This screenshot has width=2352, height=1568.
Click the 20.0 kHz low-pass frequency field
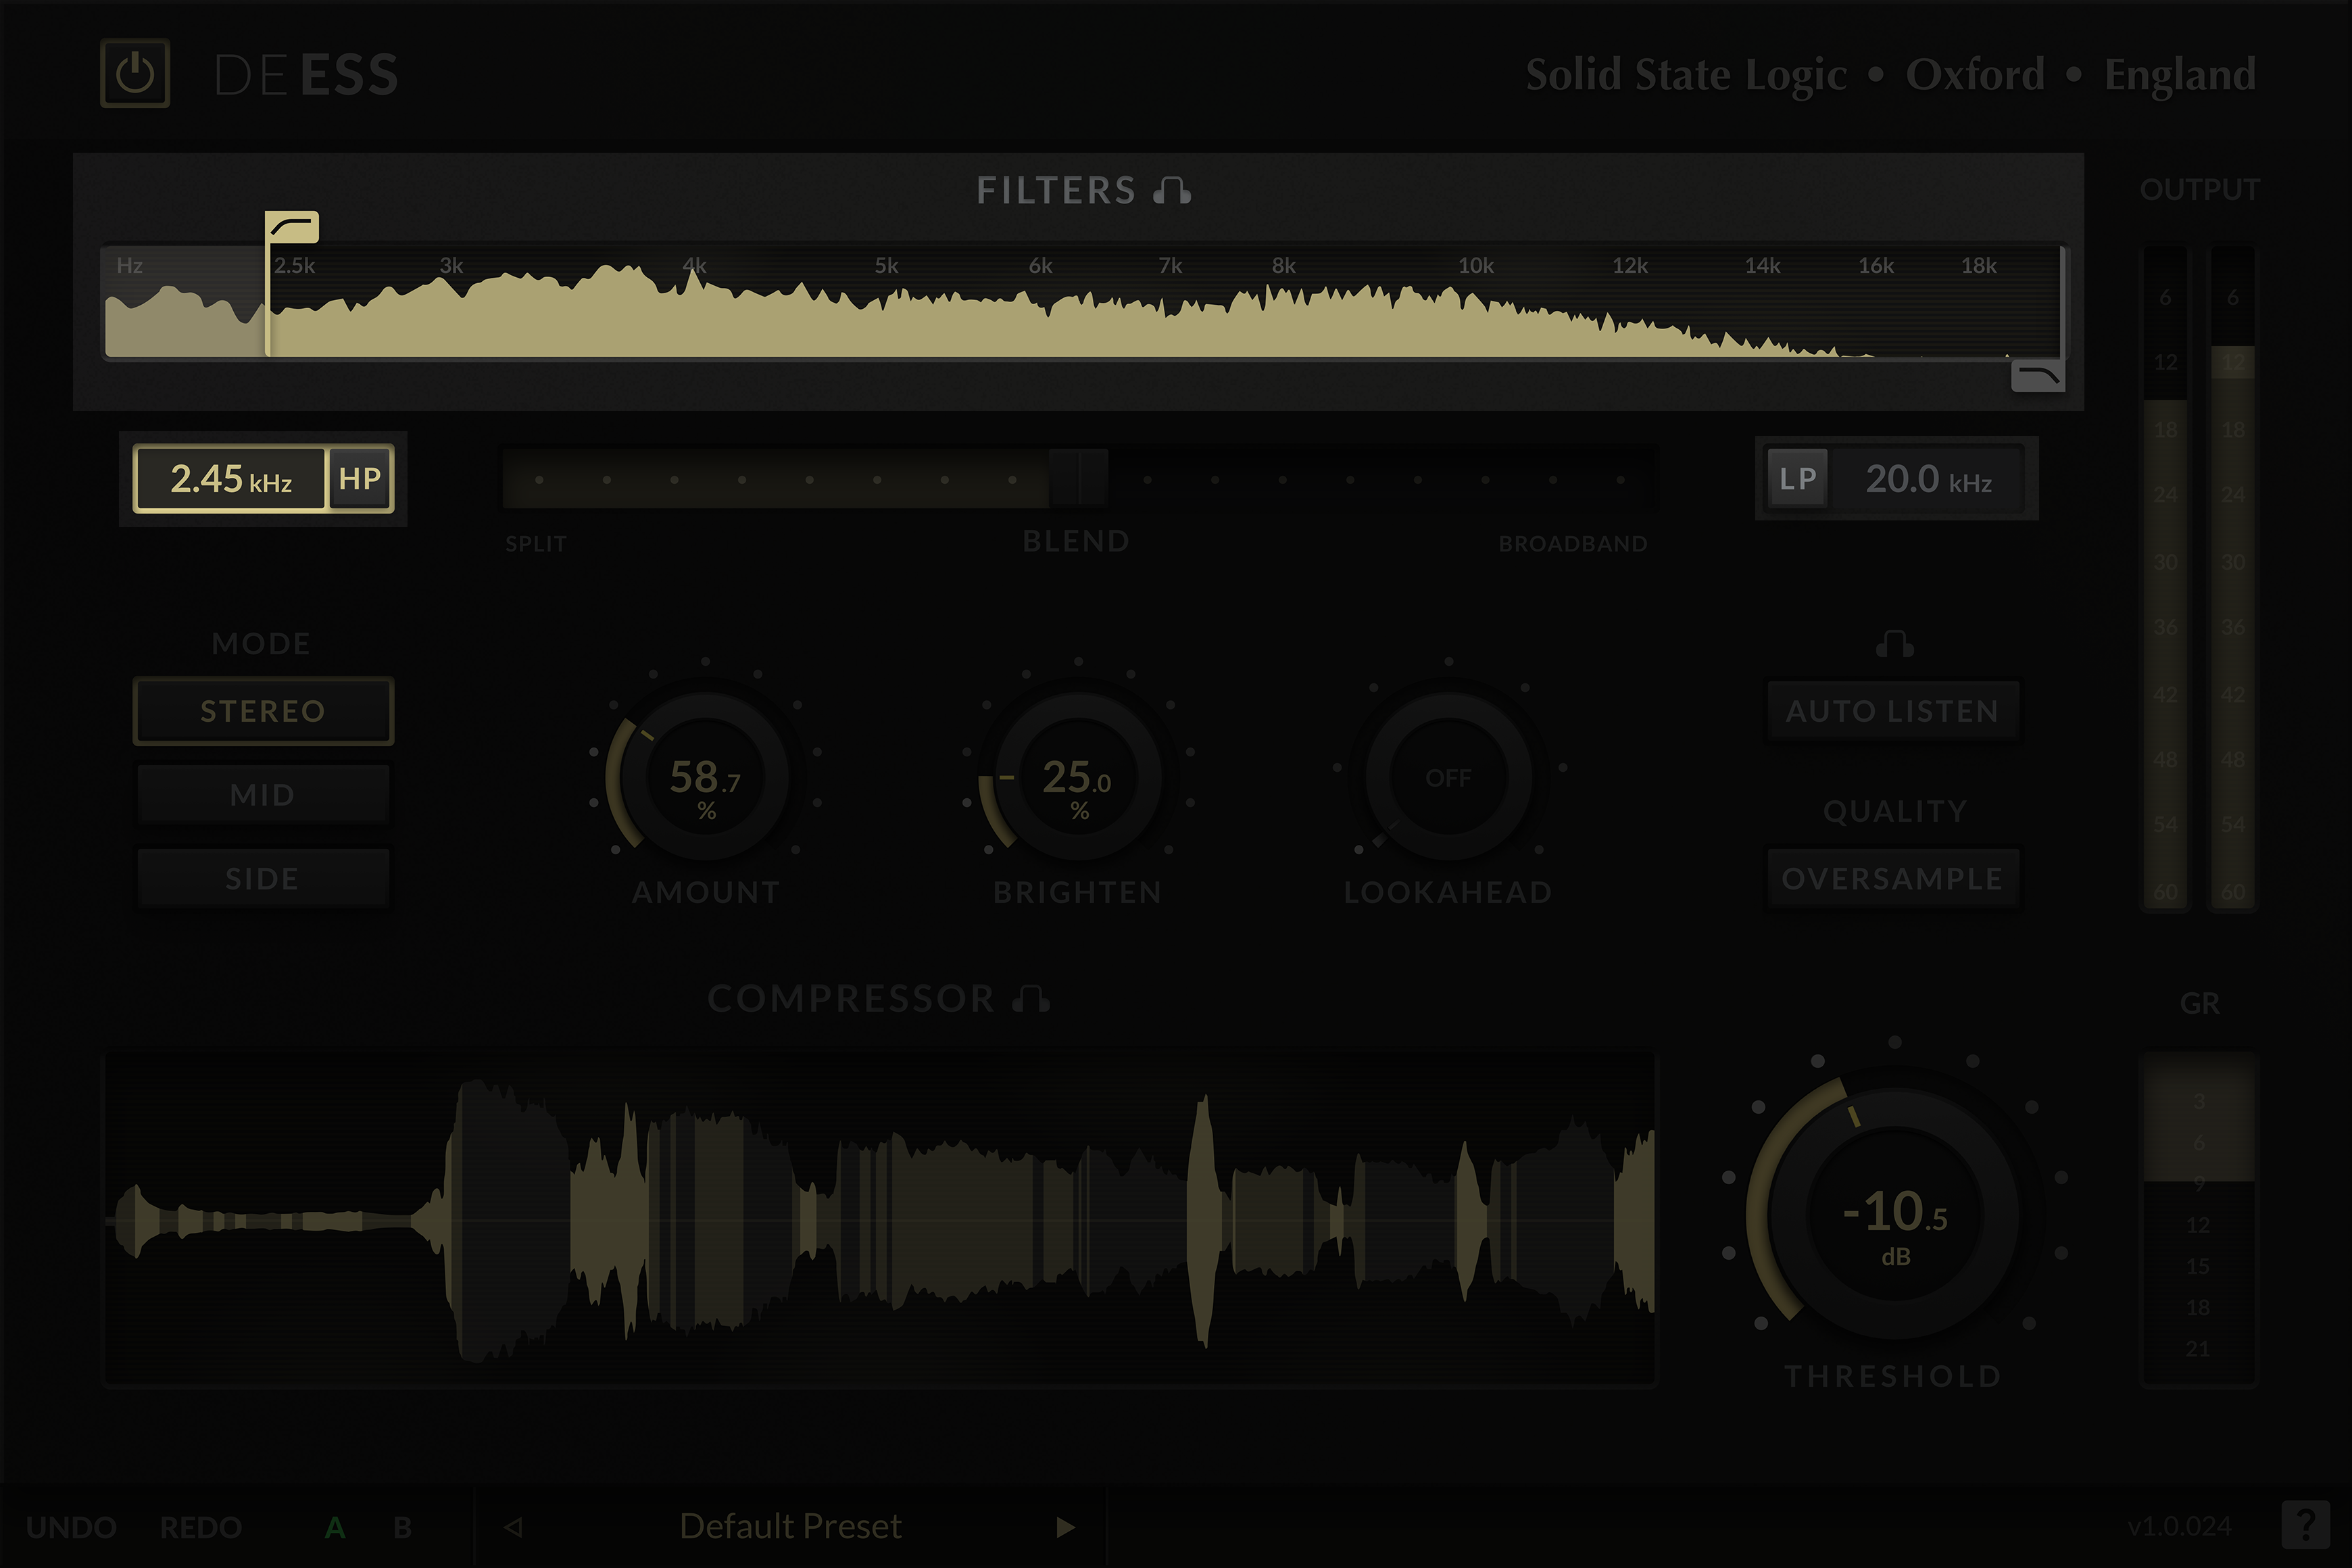(x=1929, y=479)
